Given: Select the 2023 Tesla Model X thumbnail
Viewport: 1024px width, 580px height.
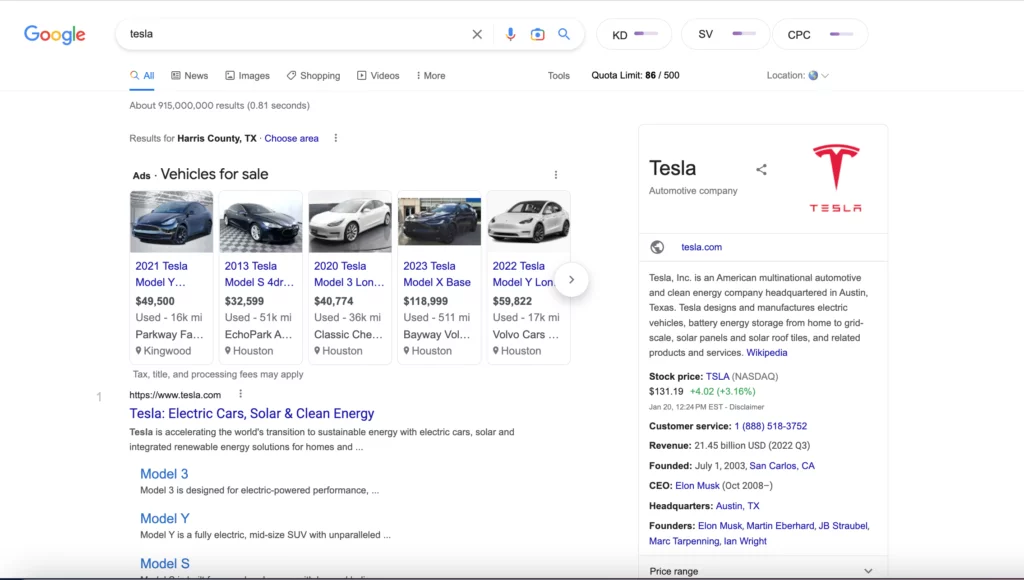Looking at the screenshot, I should [x=439, y=222].
